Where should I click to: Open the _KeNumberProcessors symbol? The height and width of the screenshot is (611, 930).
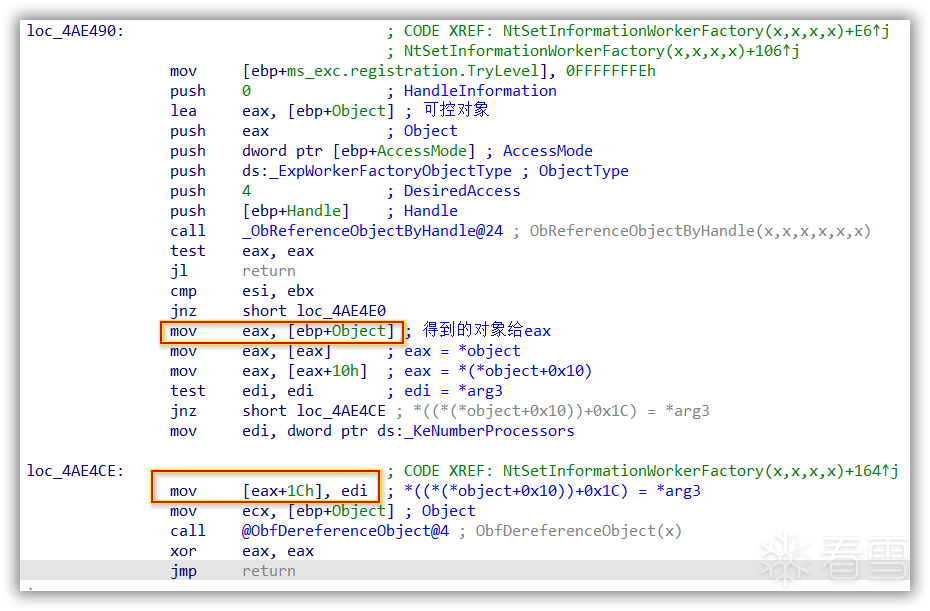tap(489, 431)
